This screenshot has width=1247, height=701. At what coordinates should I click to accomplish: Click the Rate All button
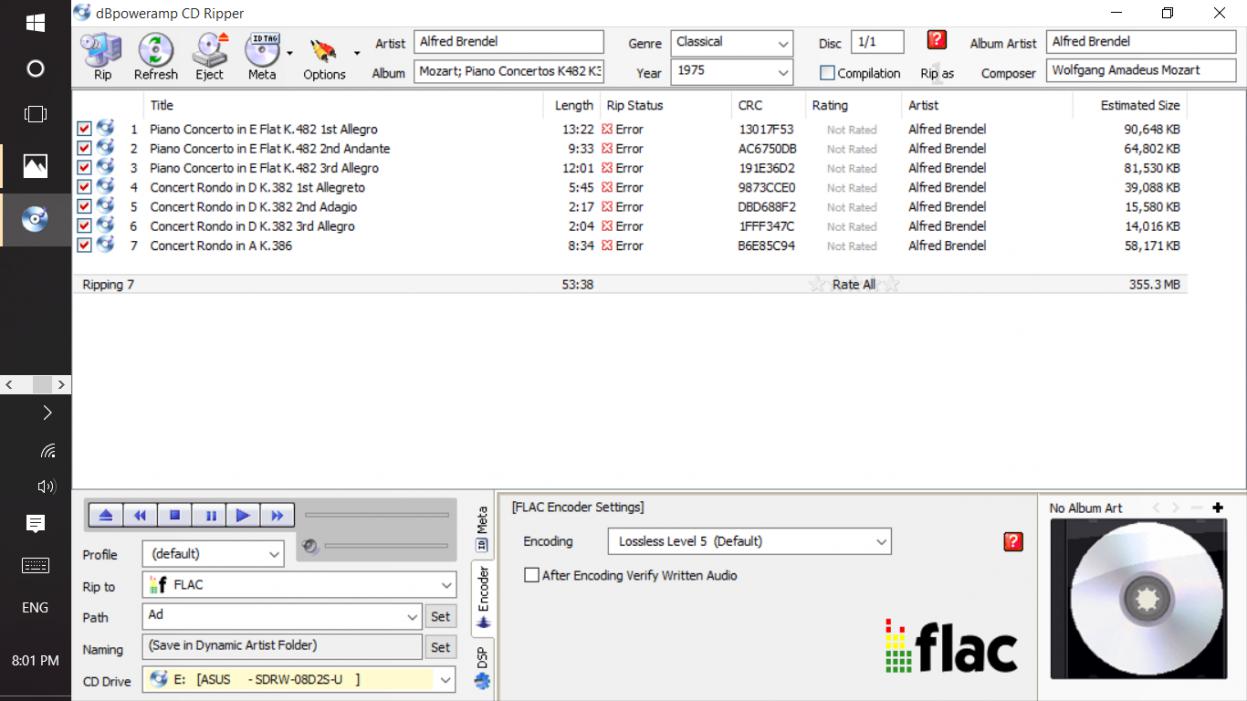click(853, 285)
